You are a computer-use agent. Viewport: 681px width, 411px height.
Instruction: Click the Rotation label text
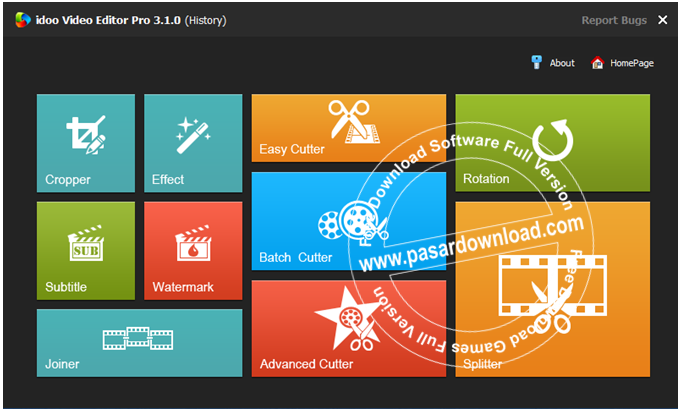pos(486,179)
